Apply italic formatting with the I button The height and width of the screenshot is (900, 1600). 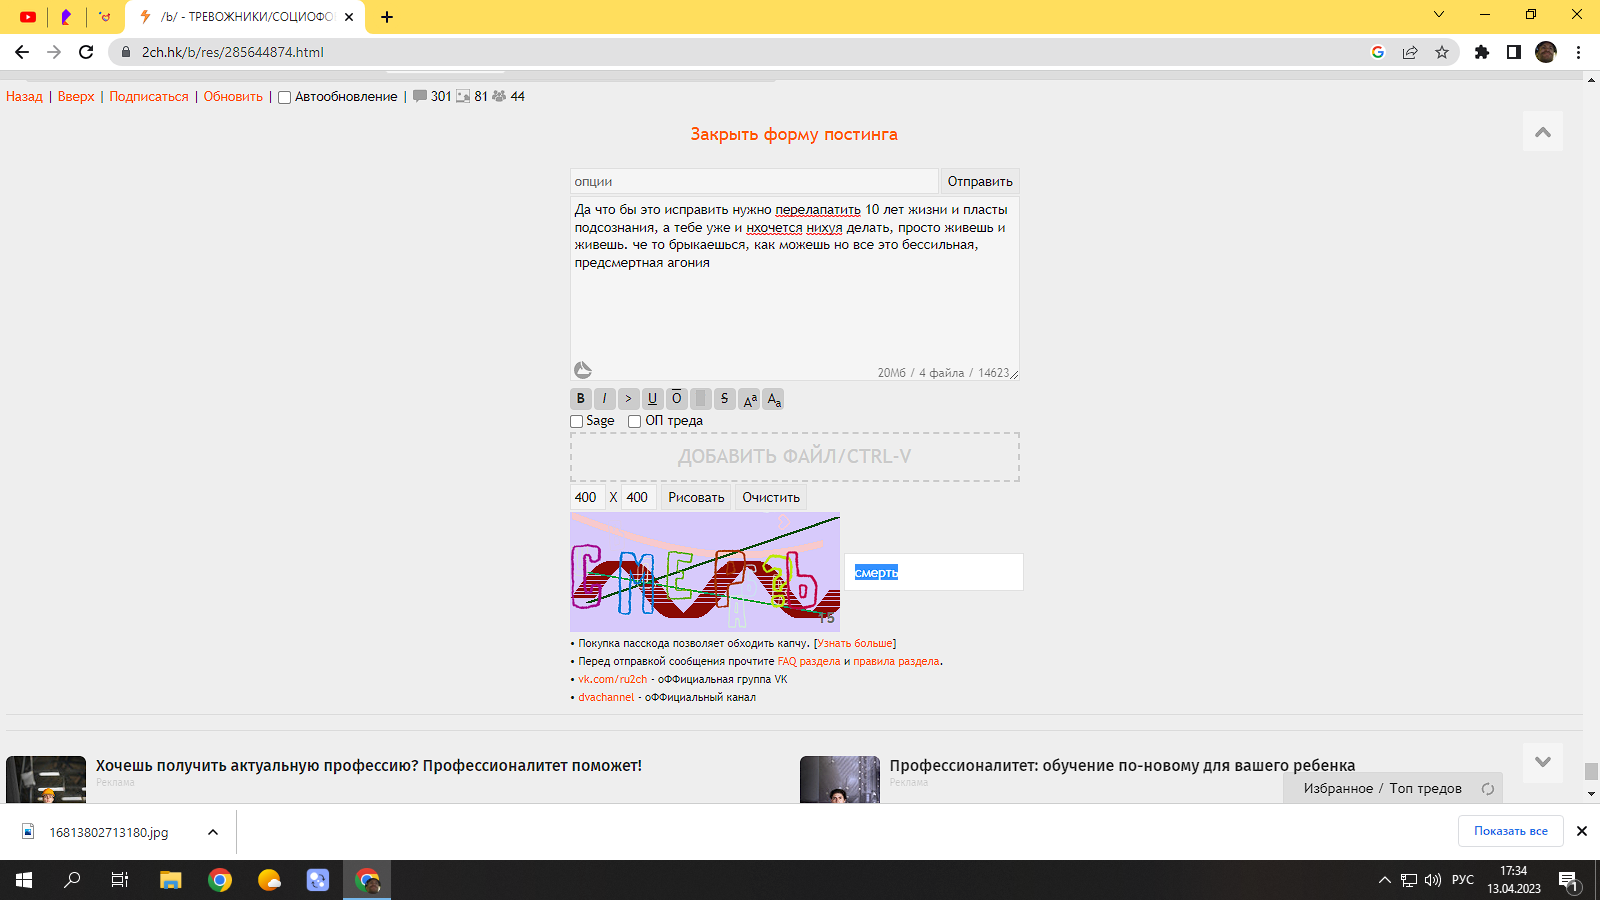click(605, 399)
